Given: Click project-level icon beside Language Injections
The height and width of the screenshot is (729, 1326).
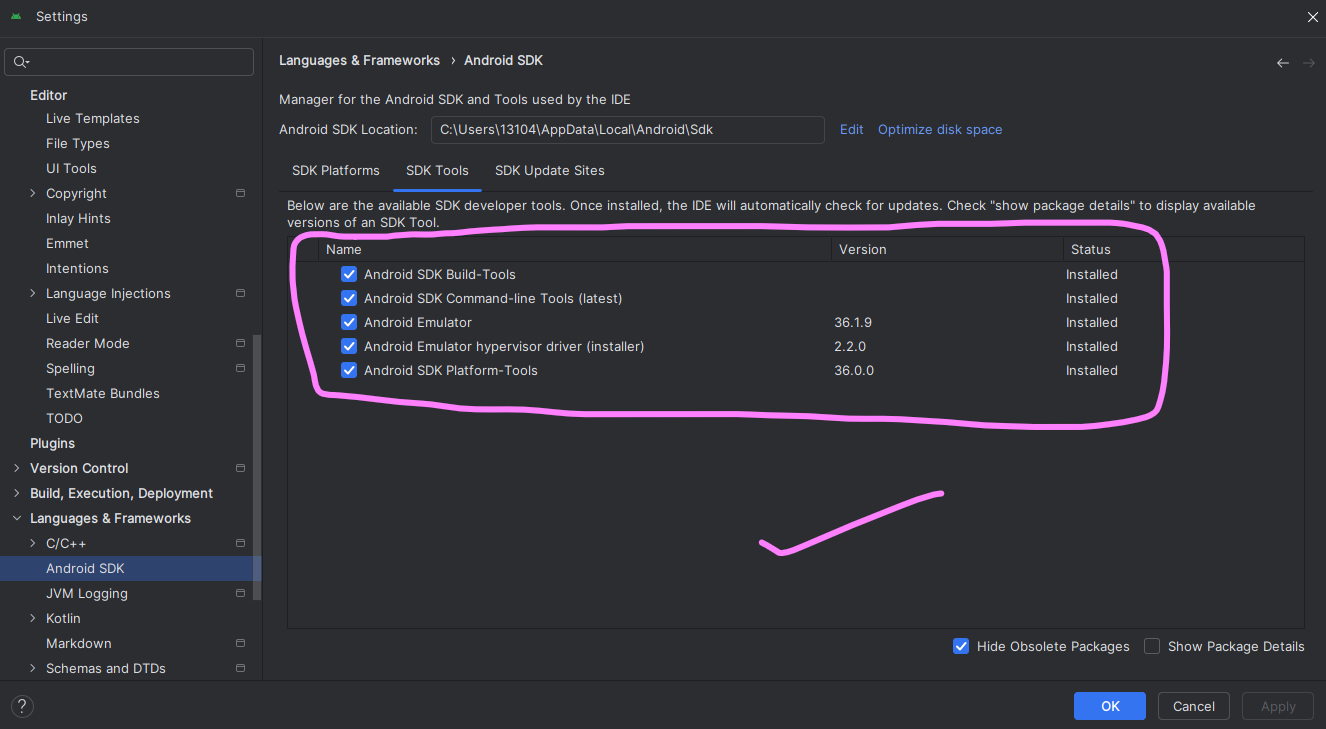Looking at the screenshot, I should coord(240,293).
